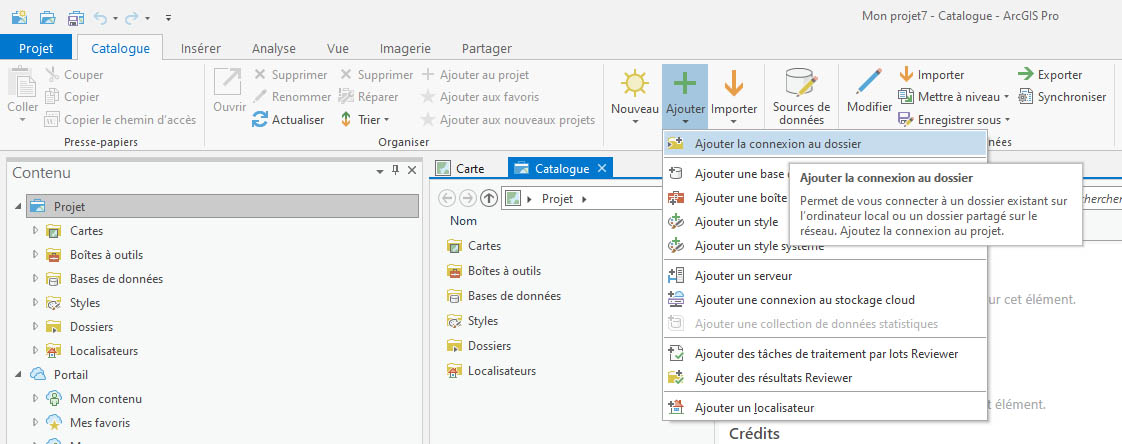
Task: Click the Actualiser refresh icon
Action: tap(259, 120)
